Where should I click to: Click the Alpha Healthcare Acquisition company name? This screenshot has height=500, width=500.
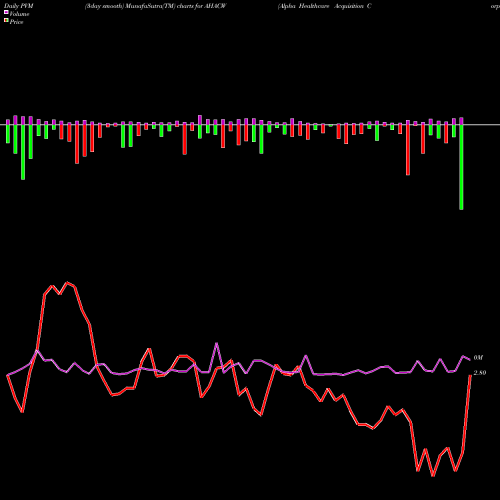[x=324, y=6]
